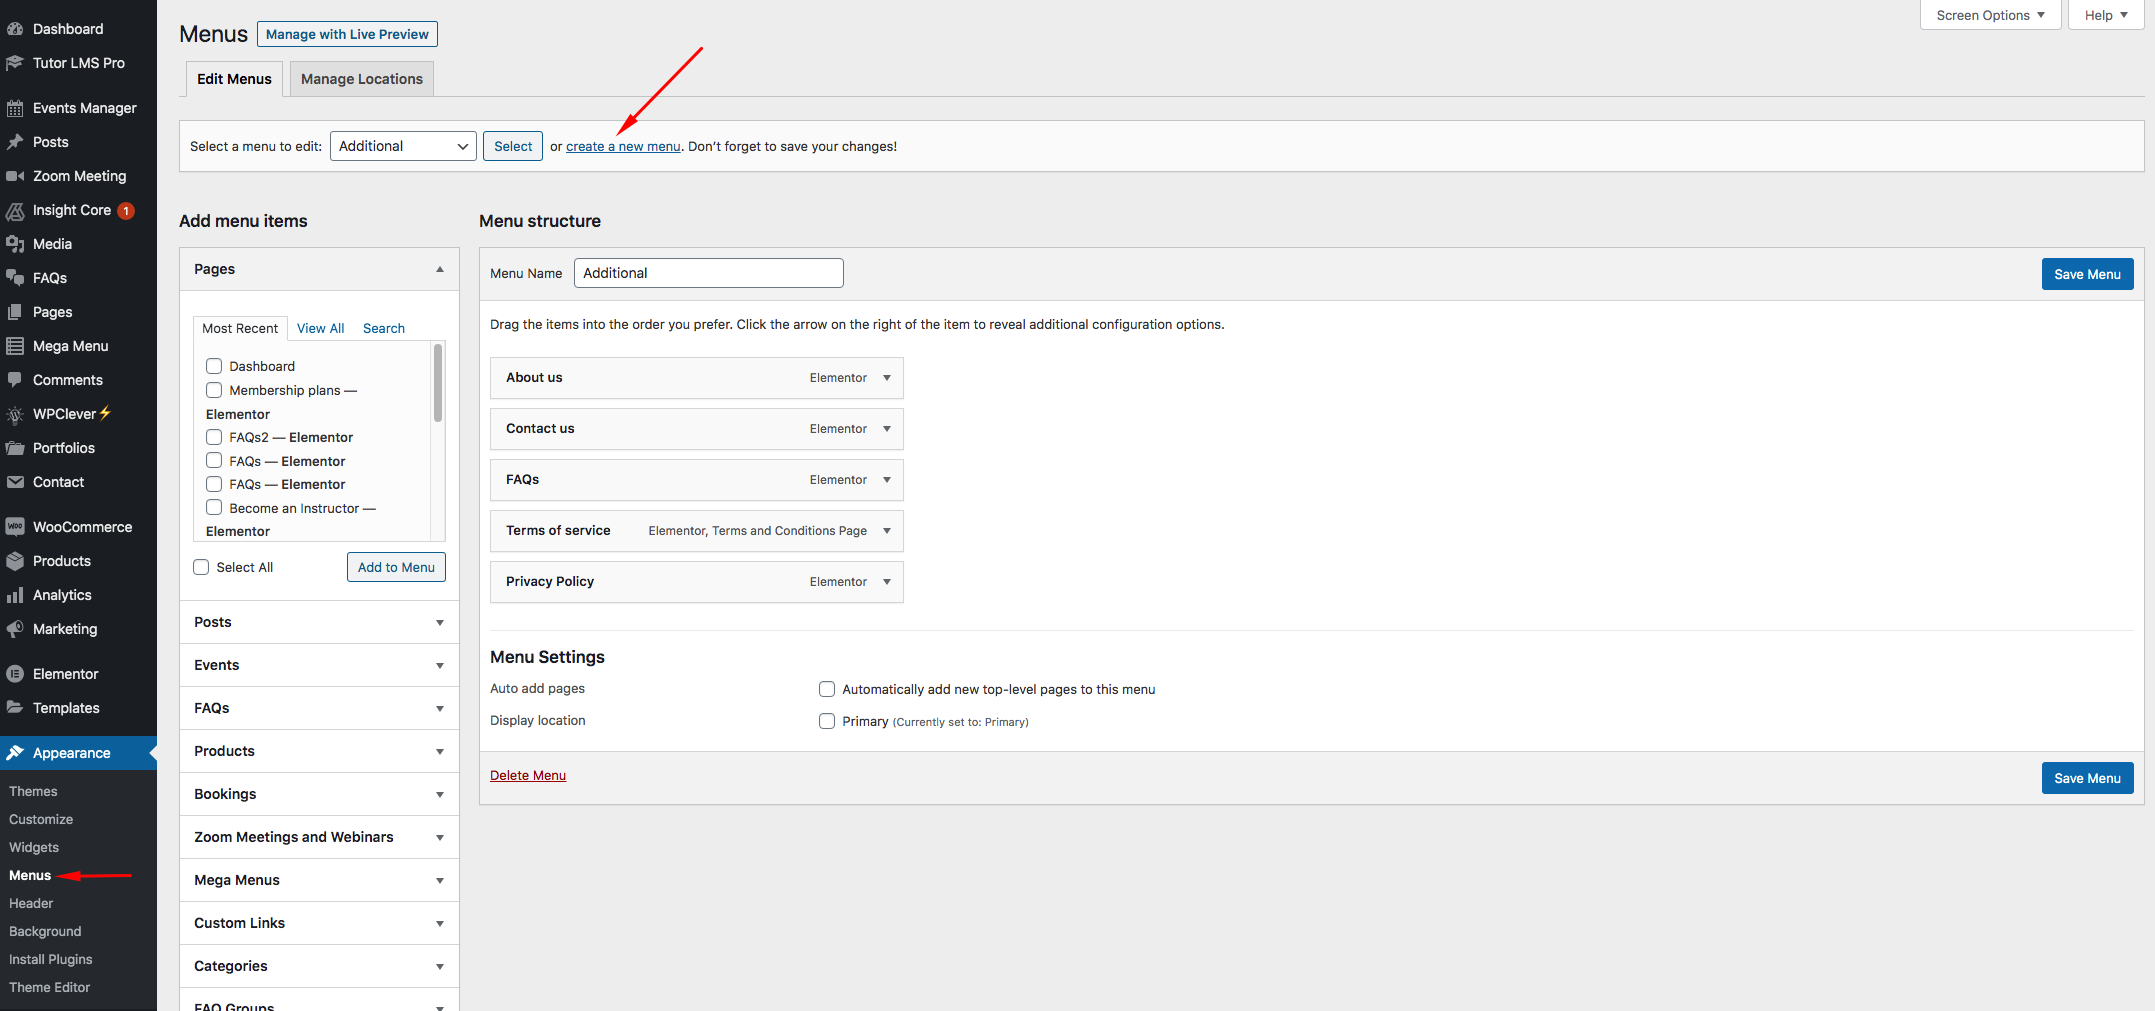Click the WooCommerce icon in sidebar

15,527
